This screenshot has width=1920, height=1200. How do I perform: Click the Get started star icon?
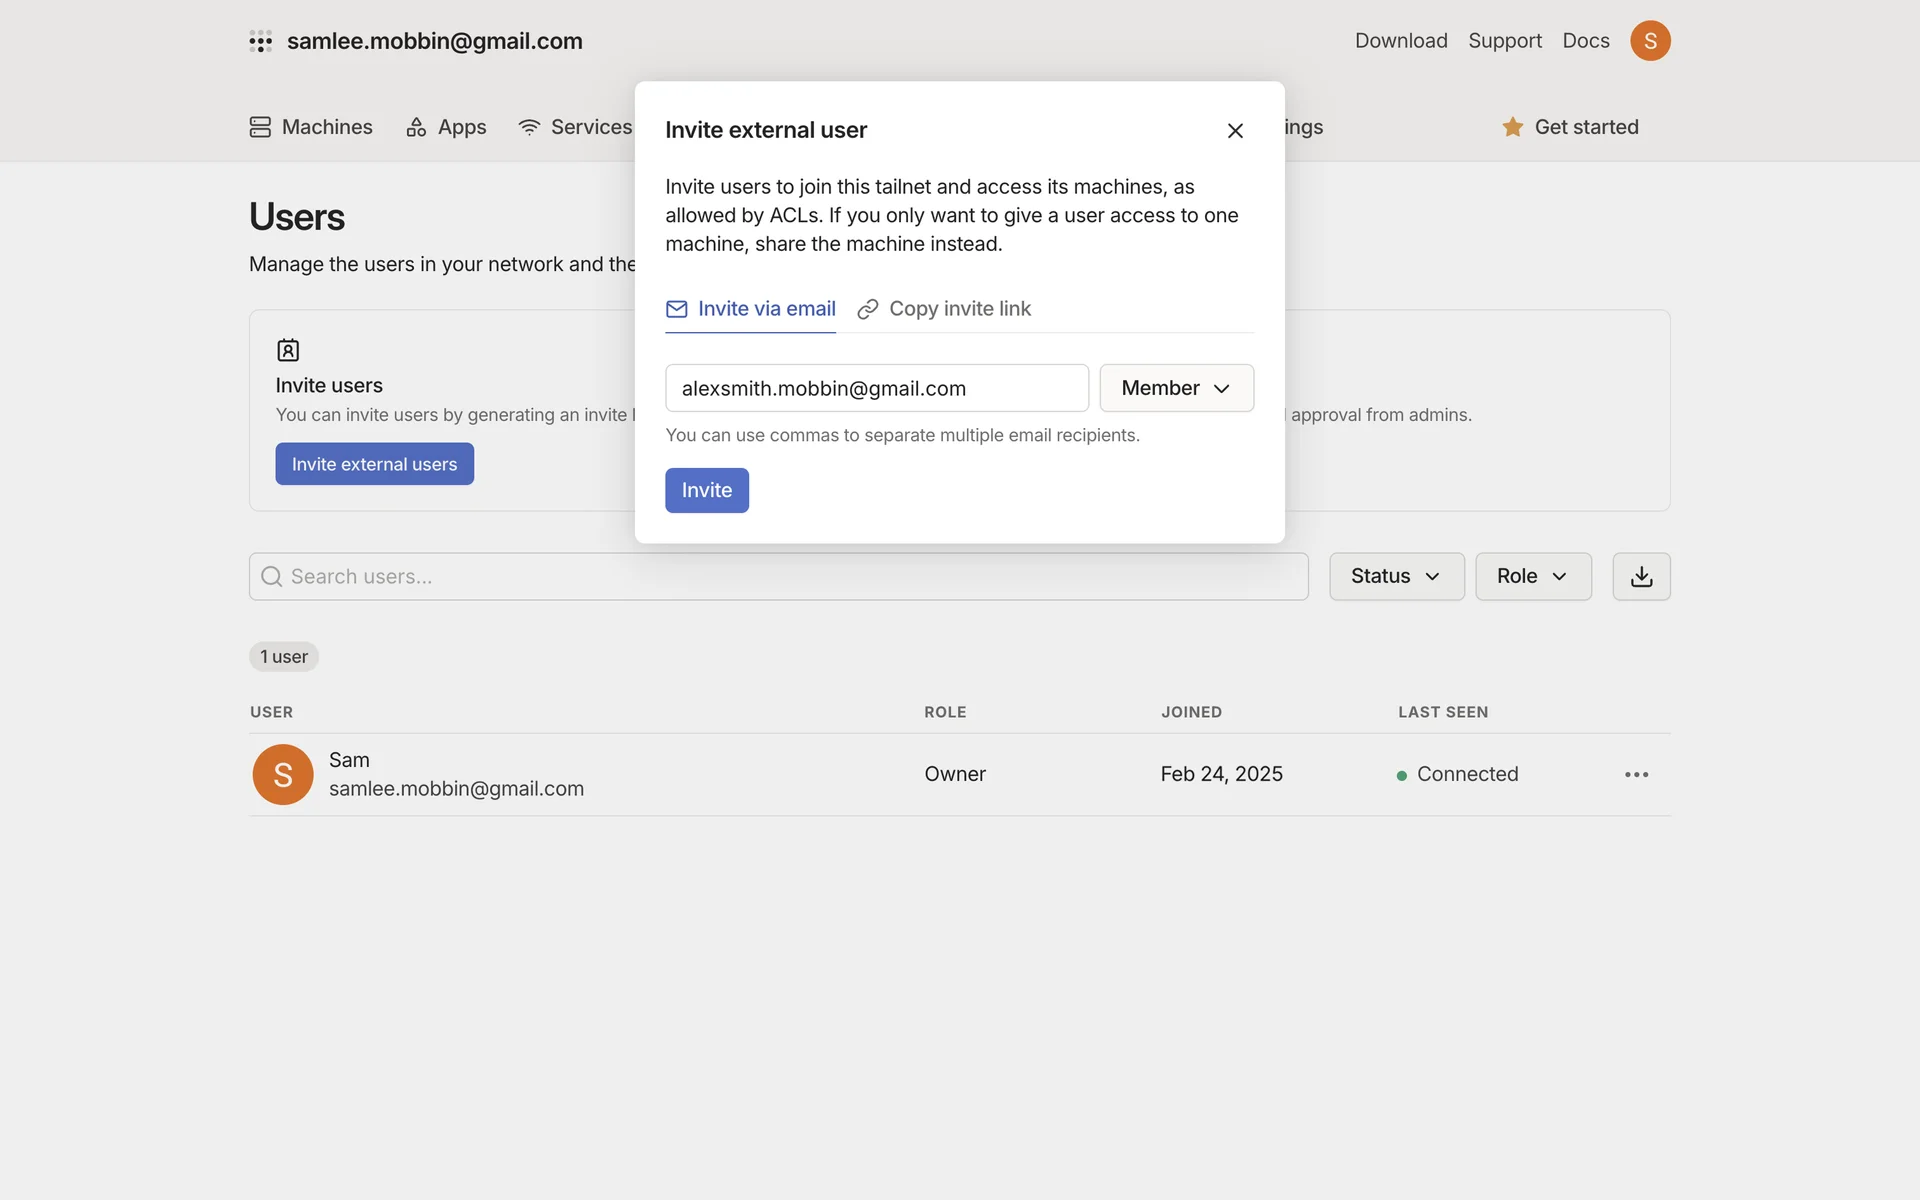[1512, 127]
